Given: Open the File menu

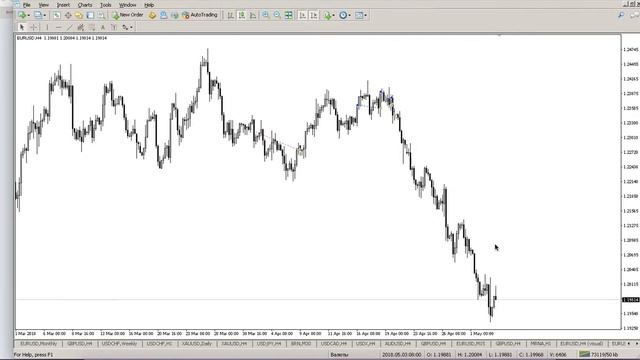Looking at the screenshot, I should coord(27,5).
